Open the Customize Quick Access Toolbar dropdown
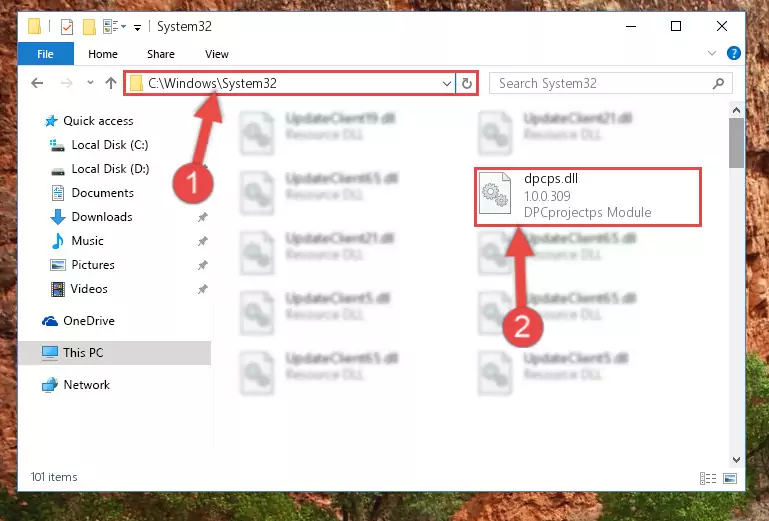 click(x=138, y=28)
